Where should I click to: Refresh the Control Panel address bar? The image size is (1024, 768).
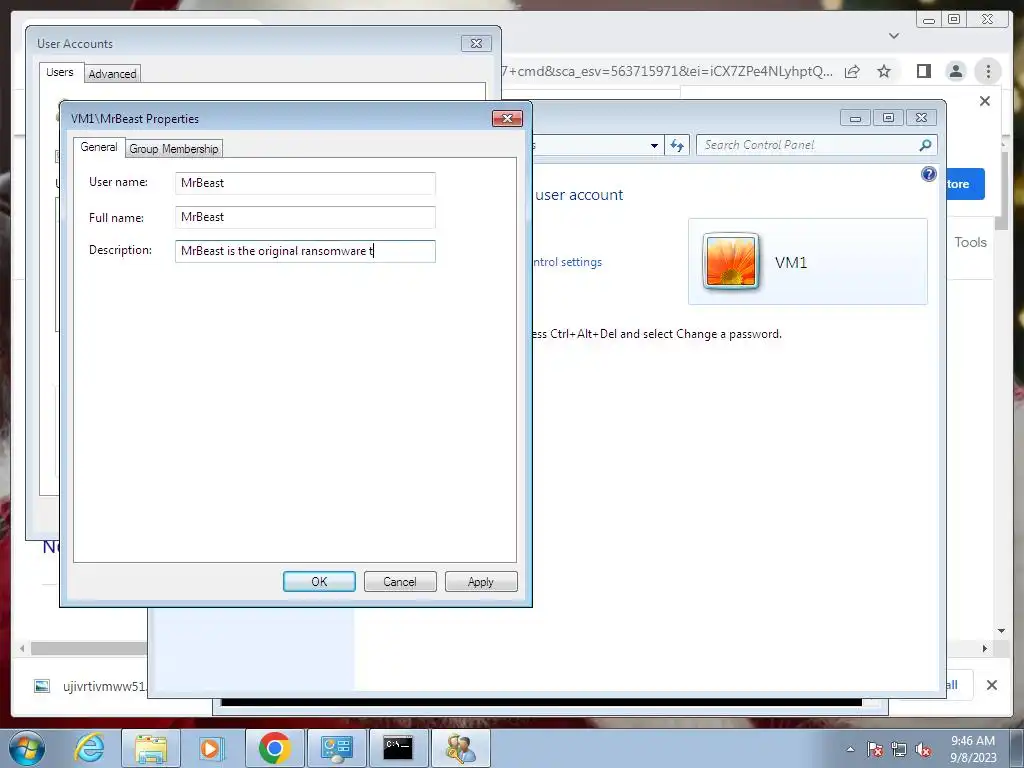click(677, 146)
